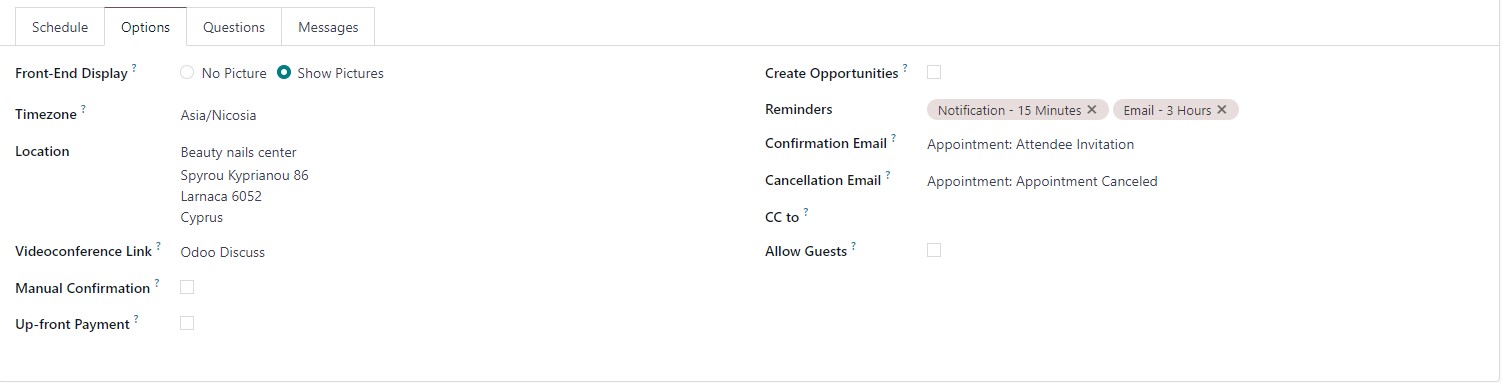This screenshot has height=383, width=1502.
Task: Show the Manual Confirmation help question mark
Action: [x=157, y=283]
